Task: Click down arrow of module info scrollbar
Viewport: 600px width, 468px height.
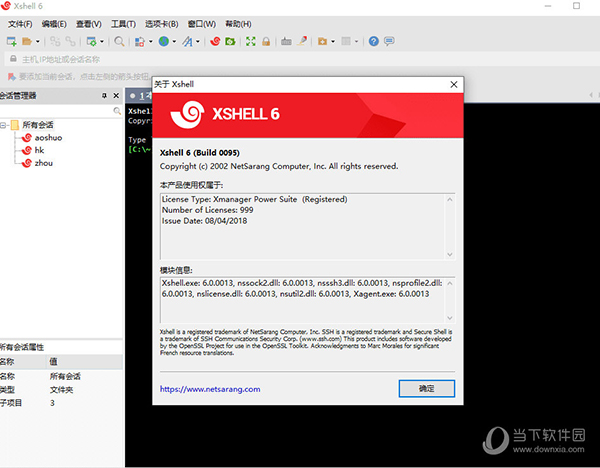Action: point(450,318)
